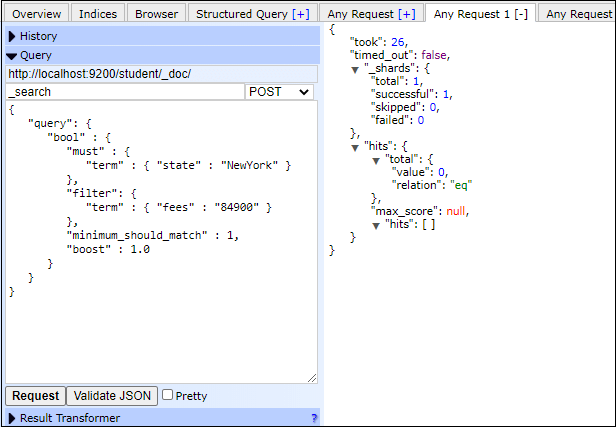This screenshot has width=616, height=427.
Task: Collapse the "total" node under hits
Action: point(376,161)
